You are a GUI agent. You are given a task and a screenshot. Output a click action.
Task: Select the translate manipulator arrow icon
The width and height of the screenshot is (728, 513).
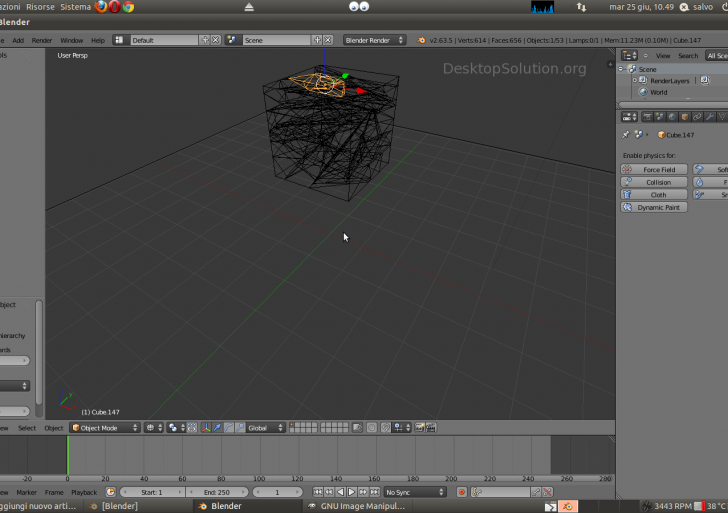click(218, 428)
